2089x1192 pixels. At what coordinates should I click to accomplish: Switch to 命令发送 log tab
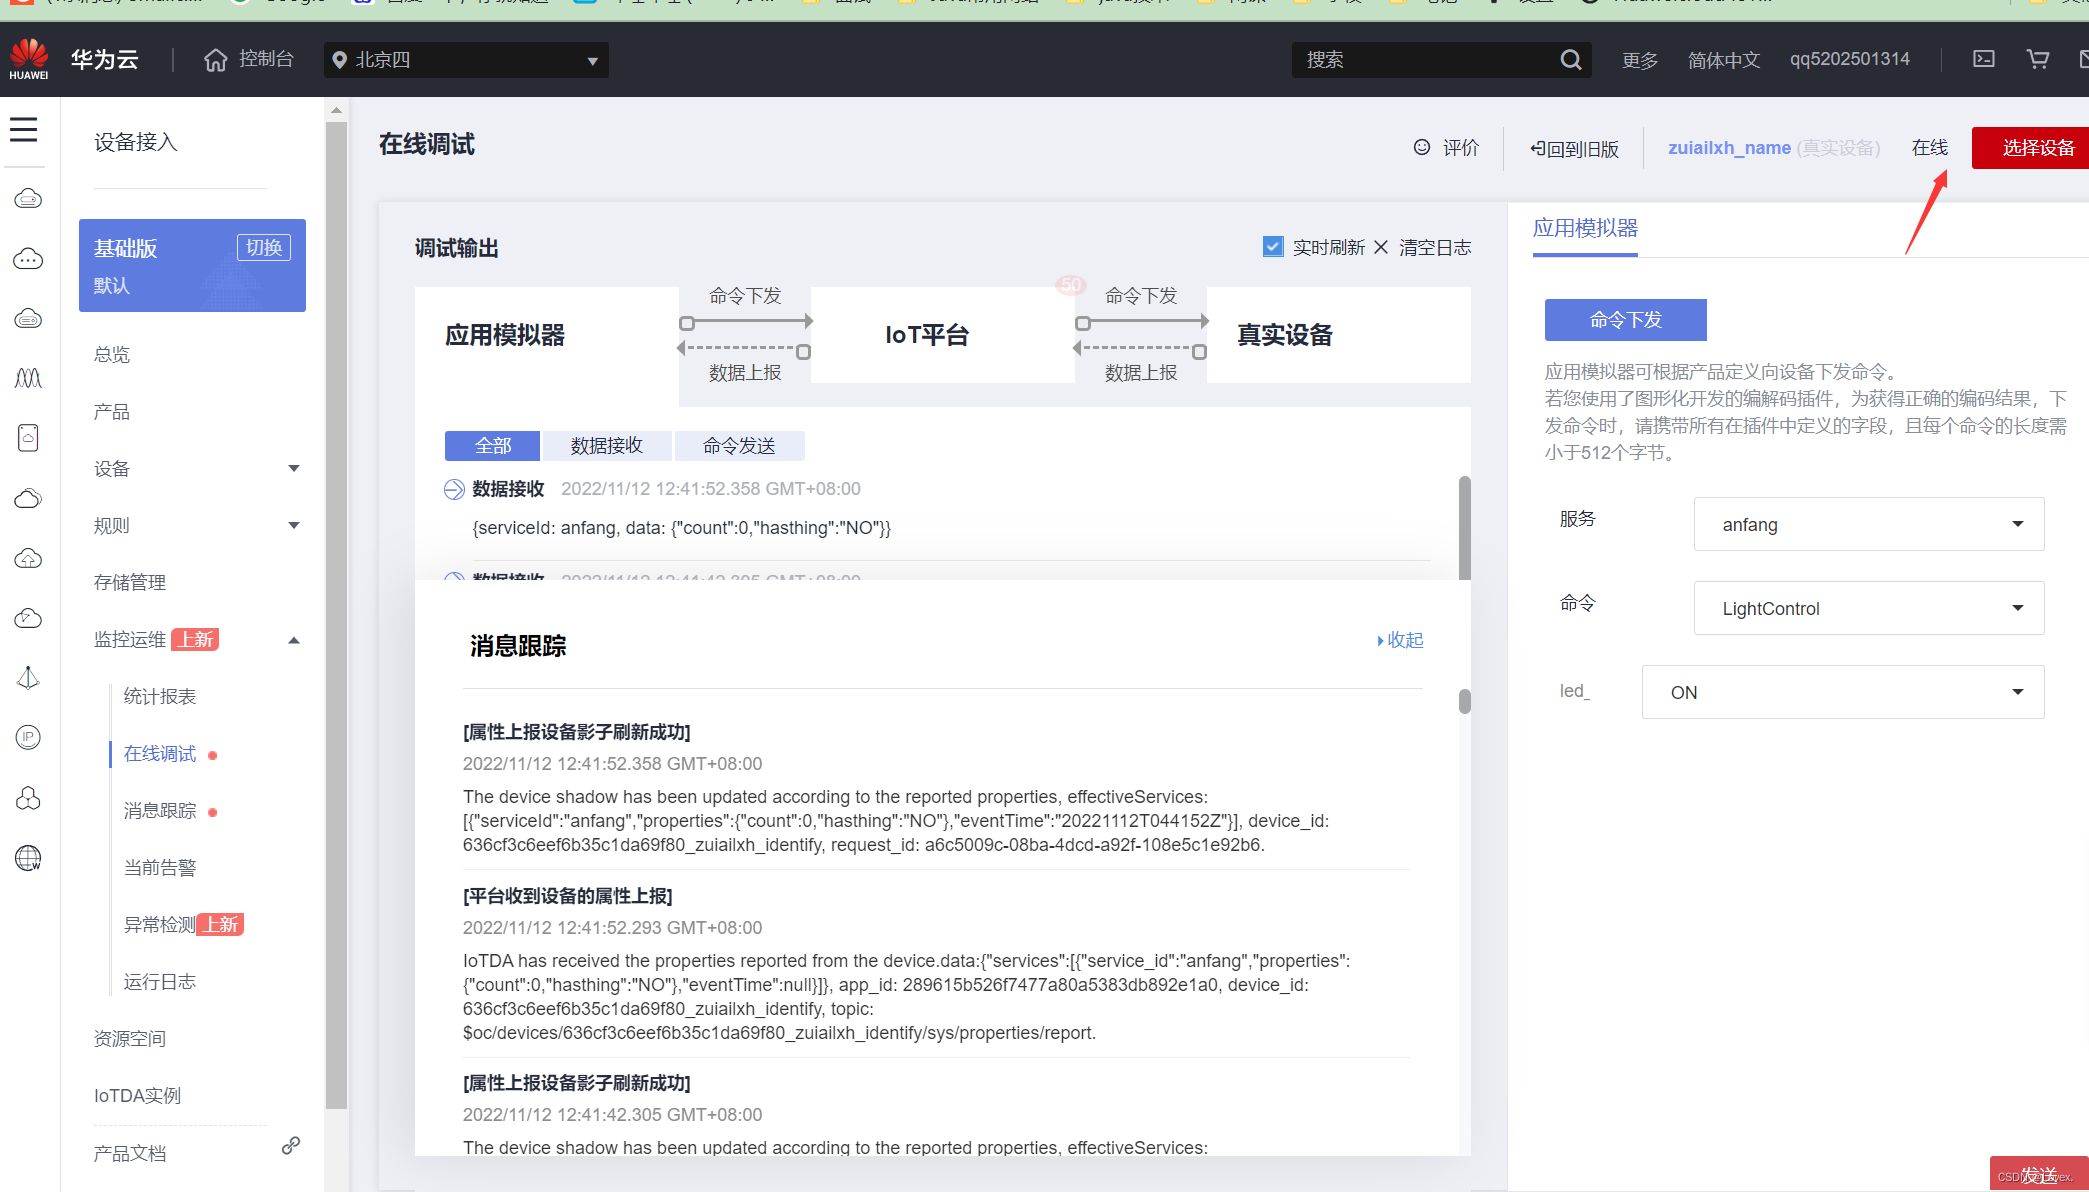738,446
